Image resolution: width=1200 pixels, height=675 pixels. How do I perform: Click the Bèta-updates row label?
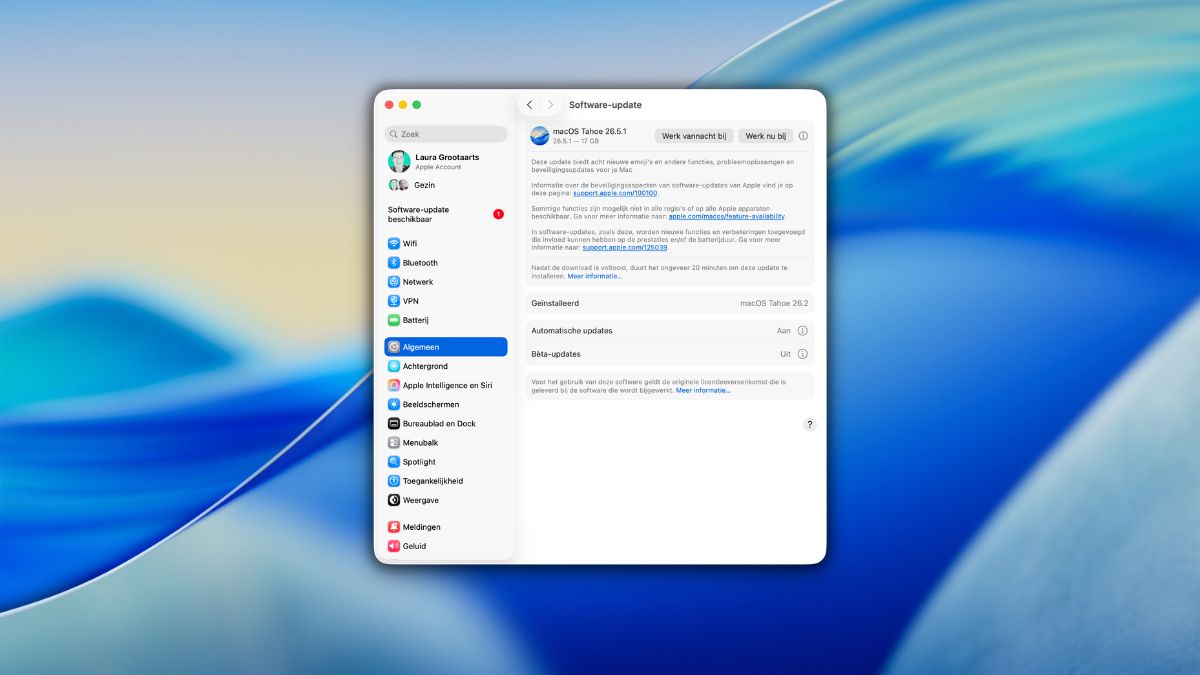point(556,354)
